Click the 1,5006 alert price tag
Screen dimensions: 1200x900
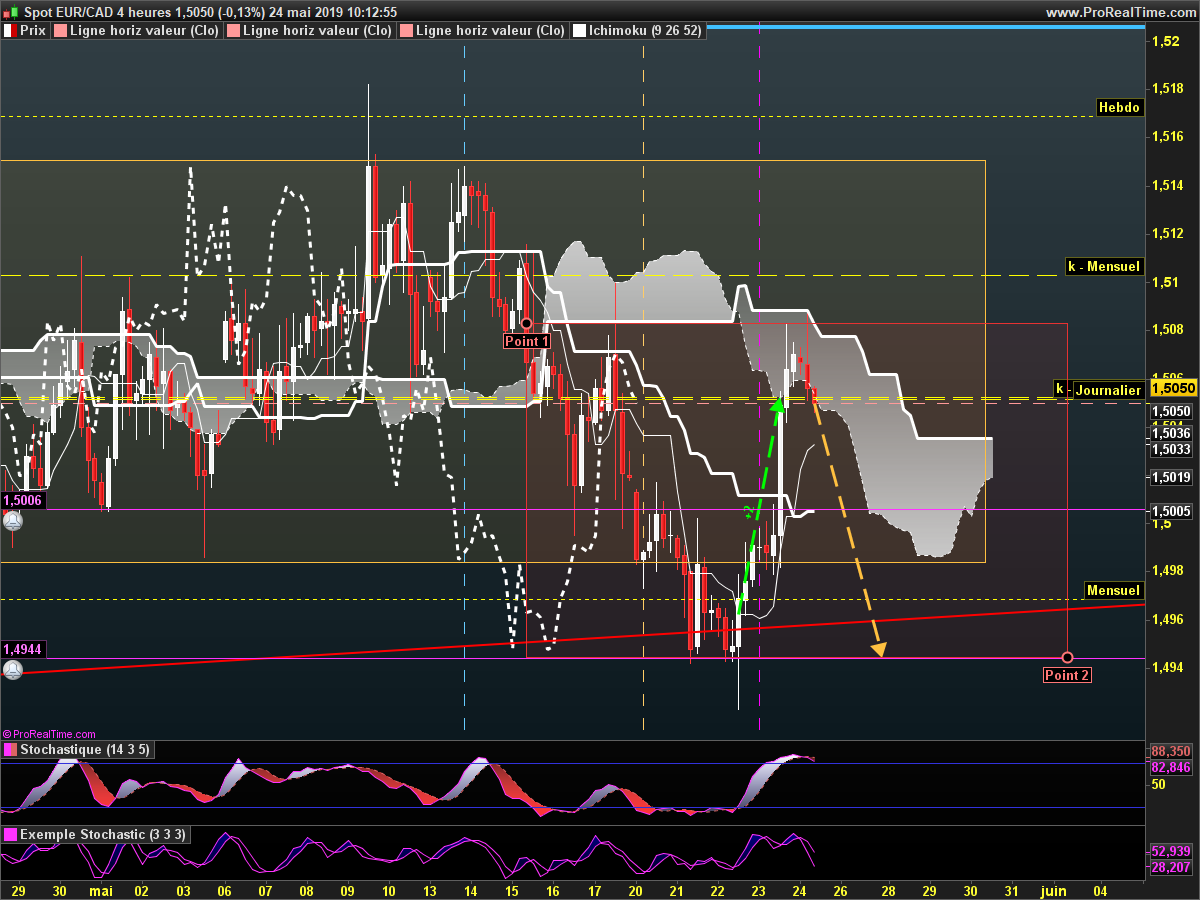click(24, 500)
